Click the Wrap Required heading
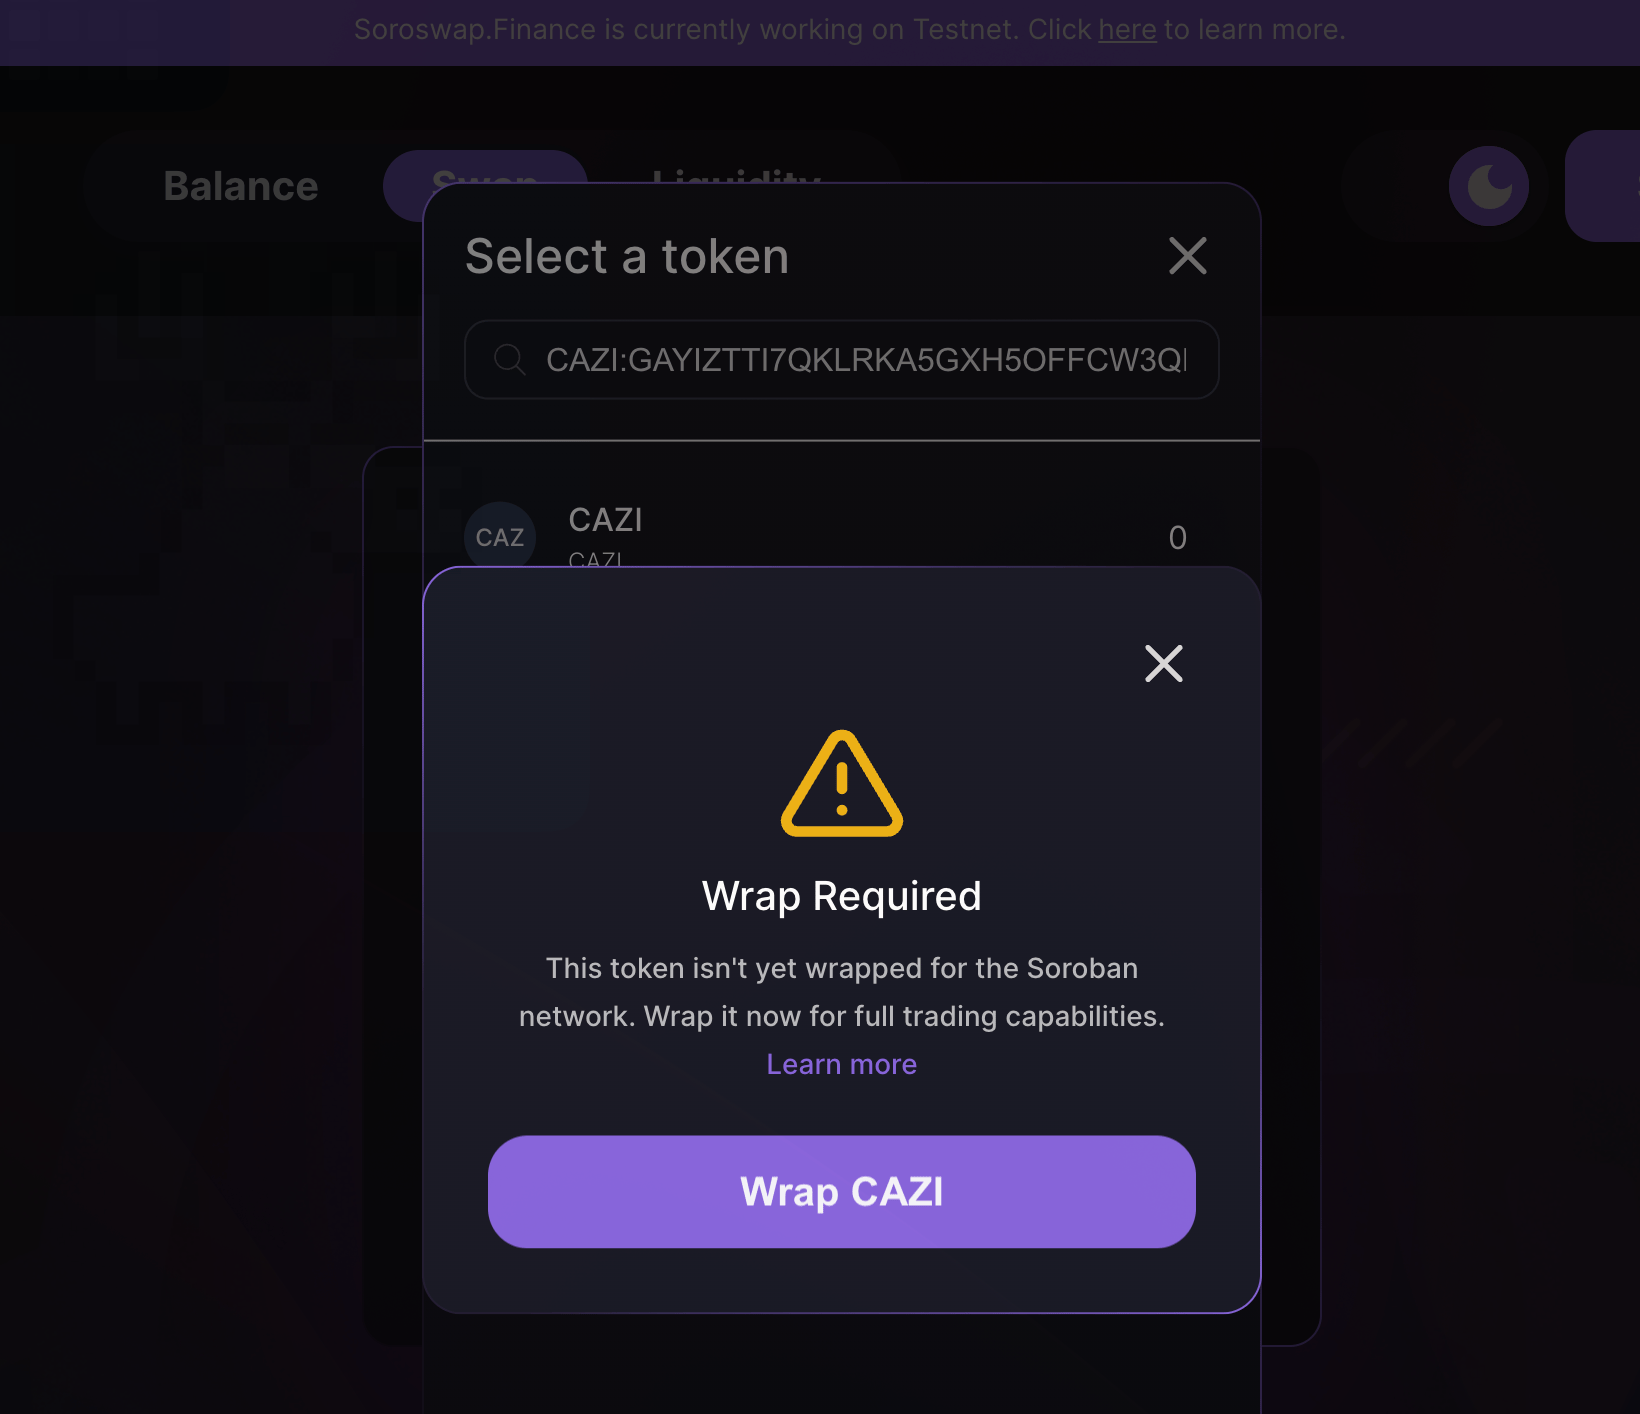Screen dimensions: 1640x1414 (842, 896)
